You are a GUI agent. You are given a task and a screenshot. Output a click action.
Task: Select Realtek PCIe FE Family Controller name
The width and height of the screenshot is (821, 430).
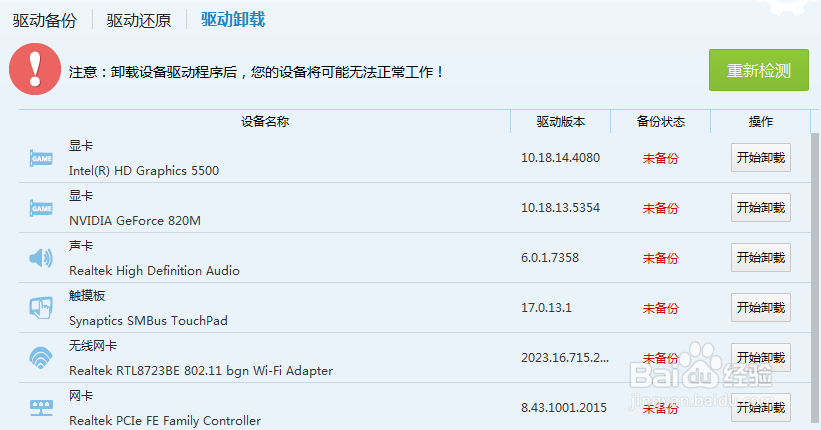click(165, 421)
